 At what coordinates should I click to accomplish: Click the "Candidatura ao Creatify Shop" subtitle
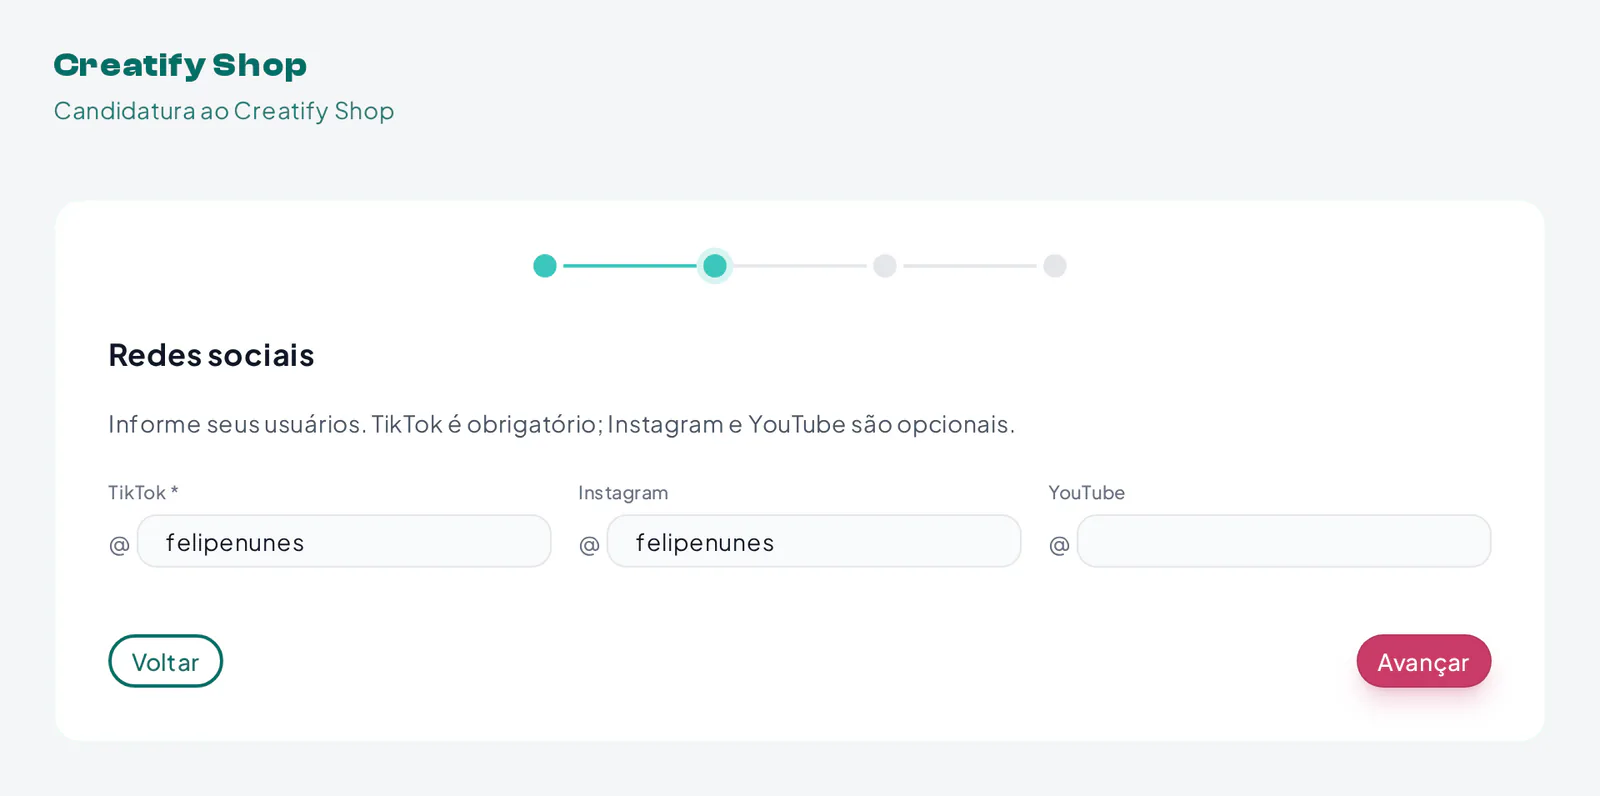point(224,111)
